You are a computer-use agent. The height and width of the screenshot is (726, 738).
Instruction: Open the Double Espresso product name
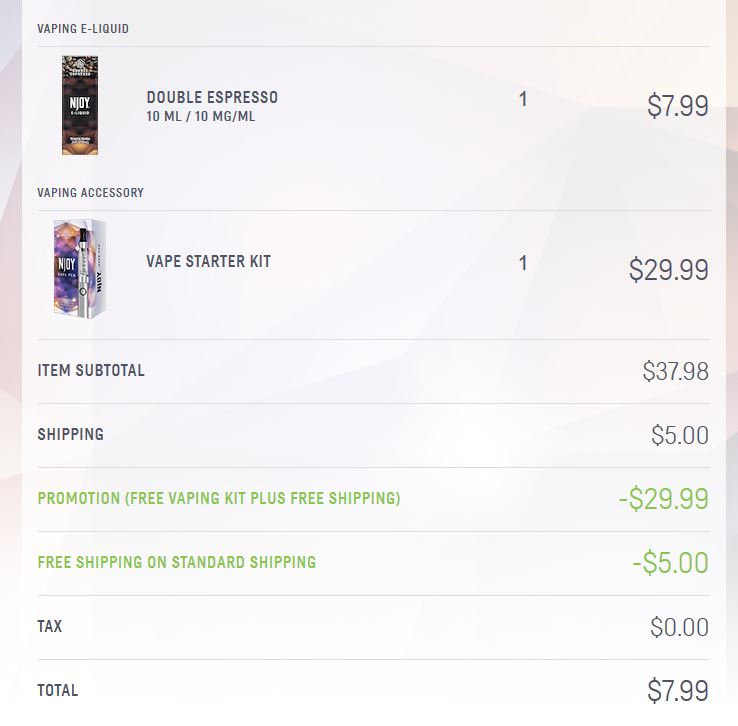click(x=212, y=97)
